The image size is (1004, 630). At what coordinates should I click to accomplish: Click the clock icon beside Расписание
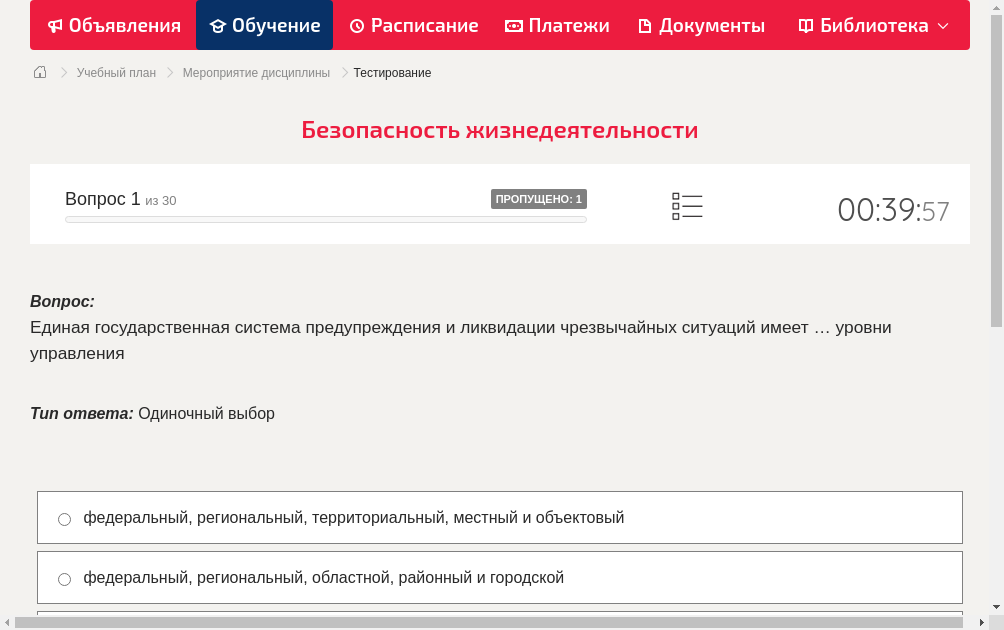pyautogui.click(x=356, y=25)
